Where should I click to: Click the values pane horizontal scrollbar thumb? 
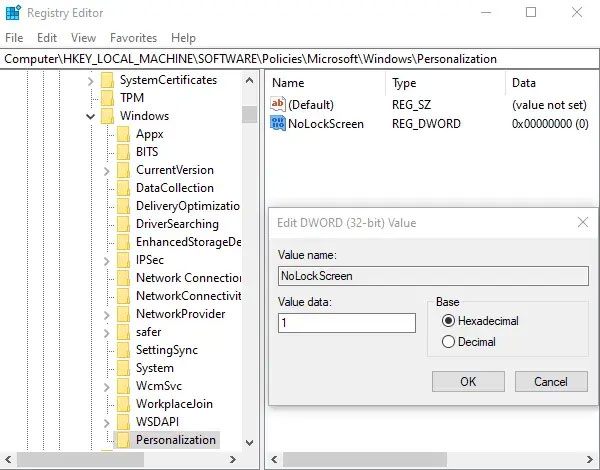[365, 459]
